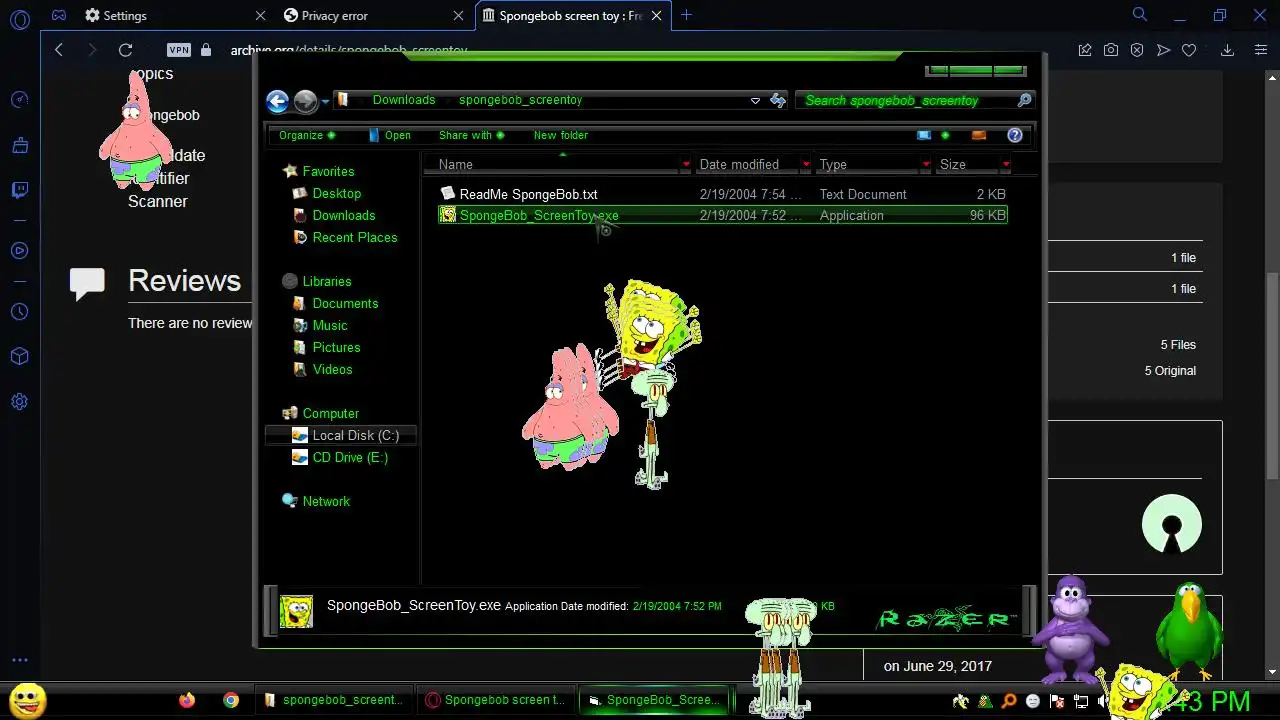The width and height of the screenshot is (1280, 720).
Task: Open the Videos library
Action: coord(332,369)
